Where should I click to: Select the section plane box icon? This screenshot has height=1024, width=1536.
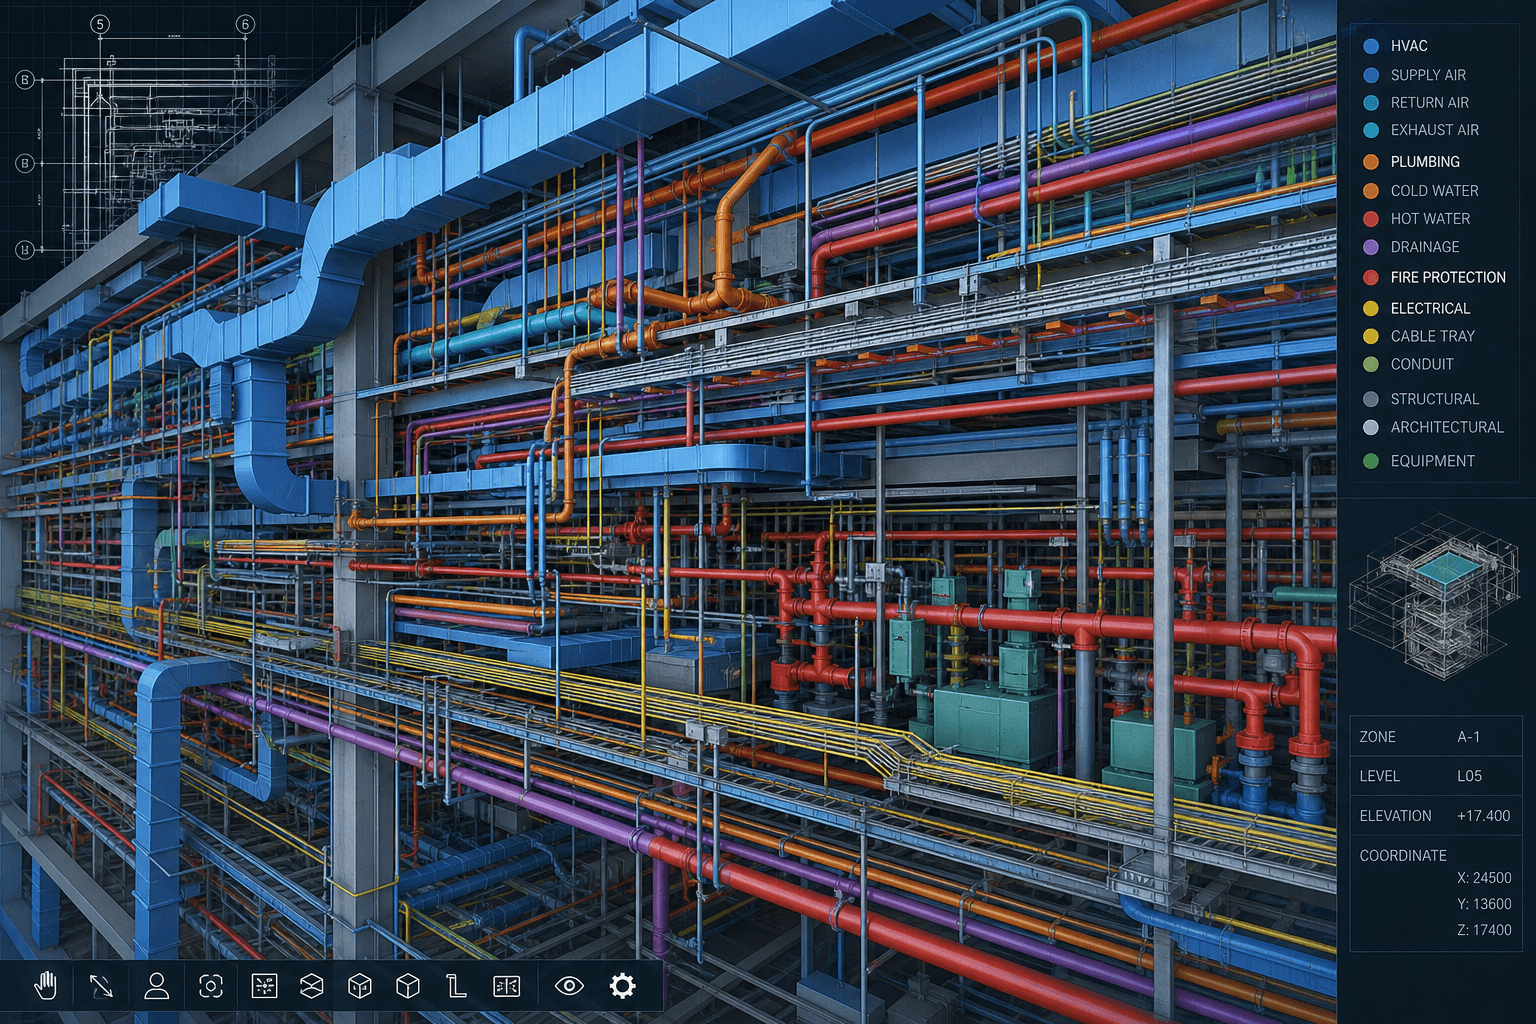[312, 986]
